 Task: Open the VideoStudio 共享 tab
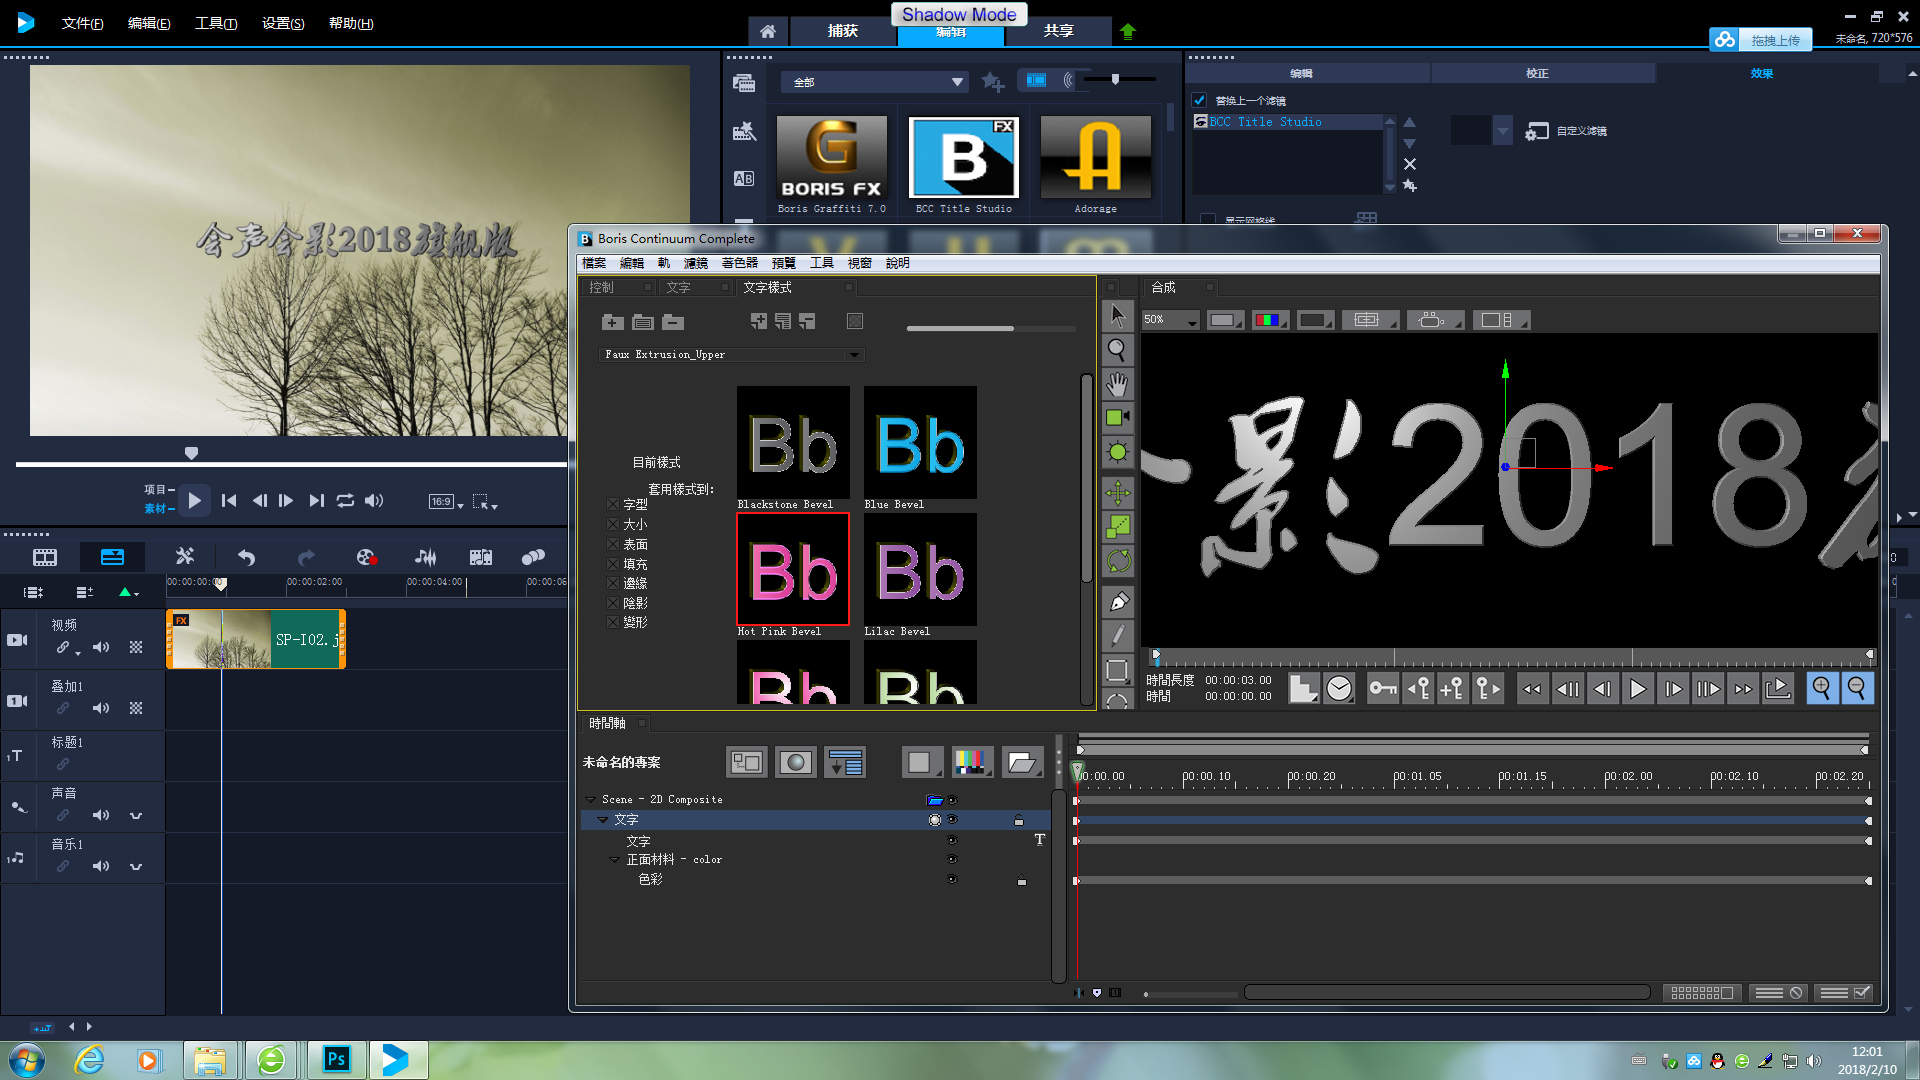[1058, 31]
